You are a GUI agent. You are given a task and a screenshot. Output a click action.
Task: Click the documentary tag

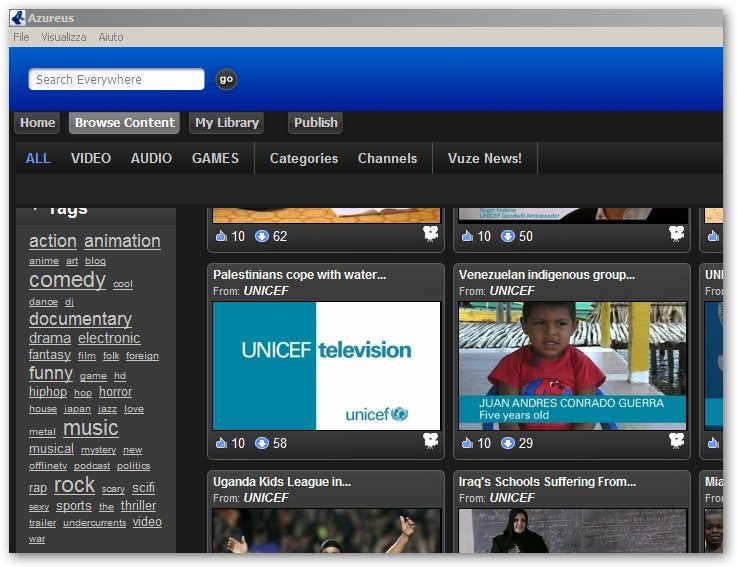80,319
